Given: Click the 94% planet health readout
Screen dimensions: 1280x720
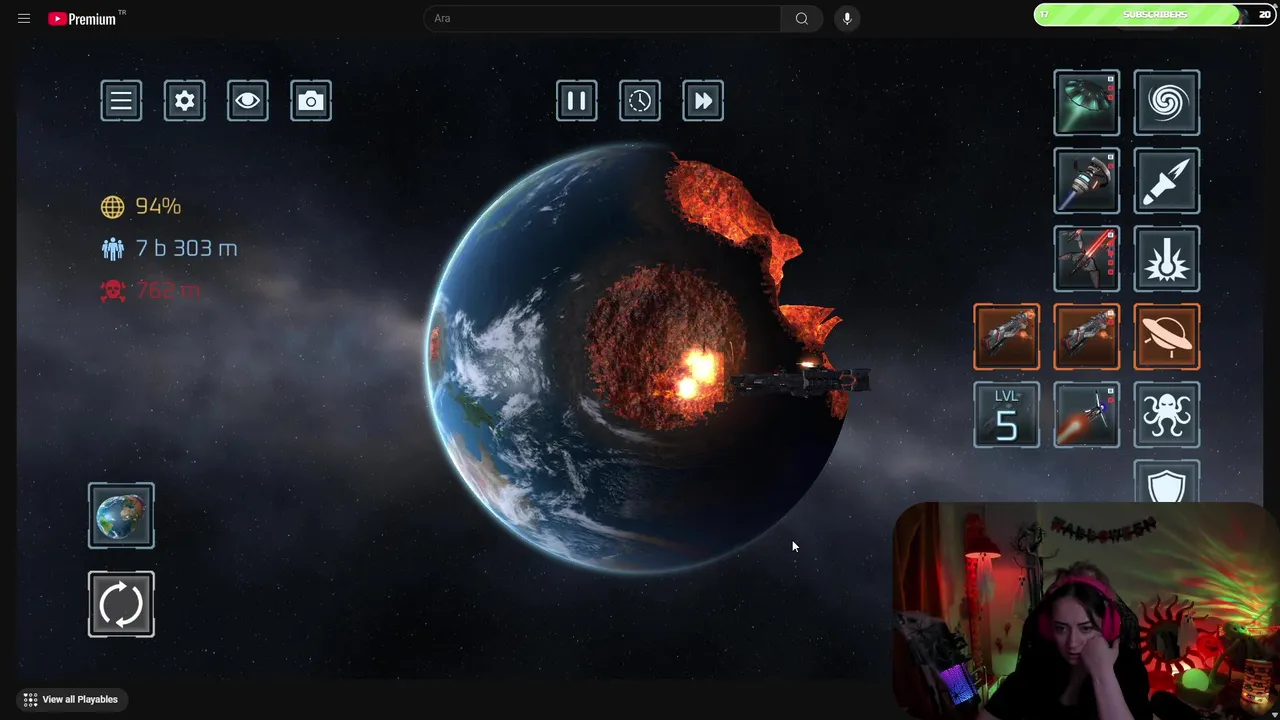Looking at the screenshot, I should point(142,206).
